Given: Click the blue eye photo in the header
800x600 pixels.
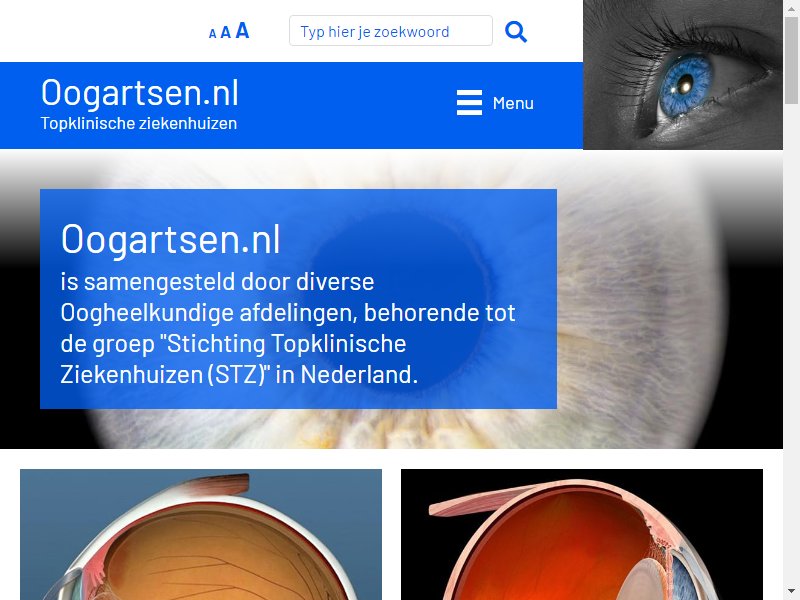Looking at the screenshot, I should (683, 74).
